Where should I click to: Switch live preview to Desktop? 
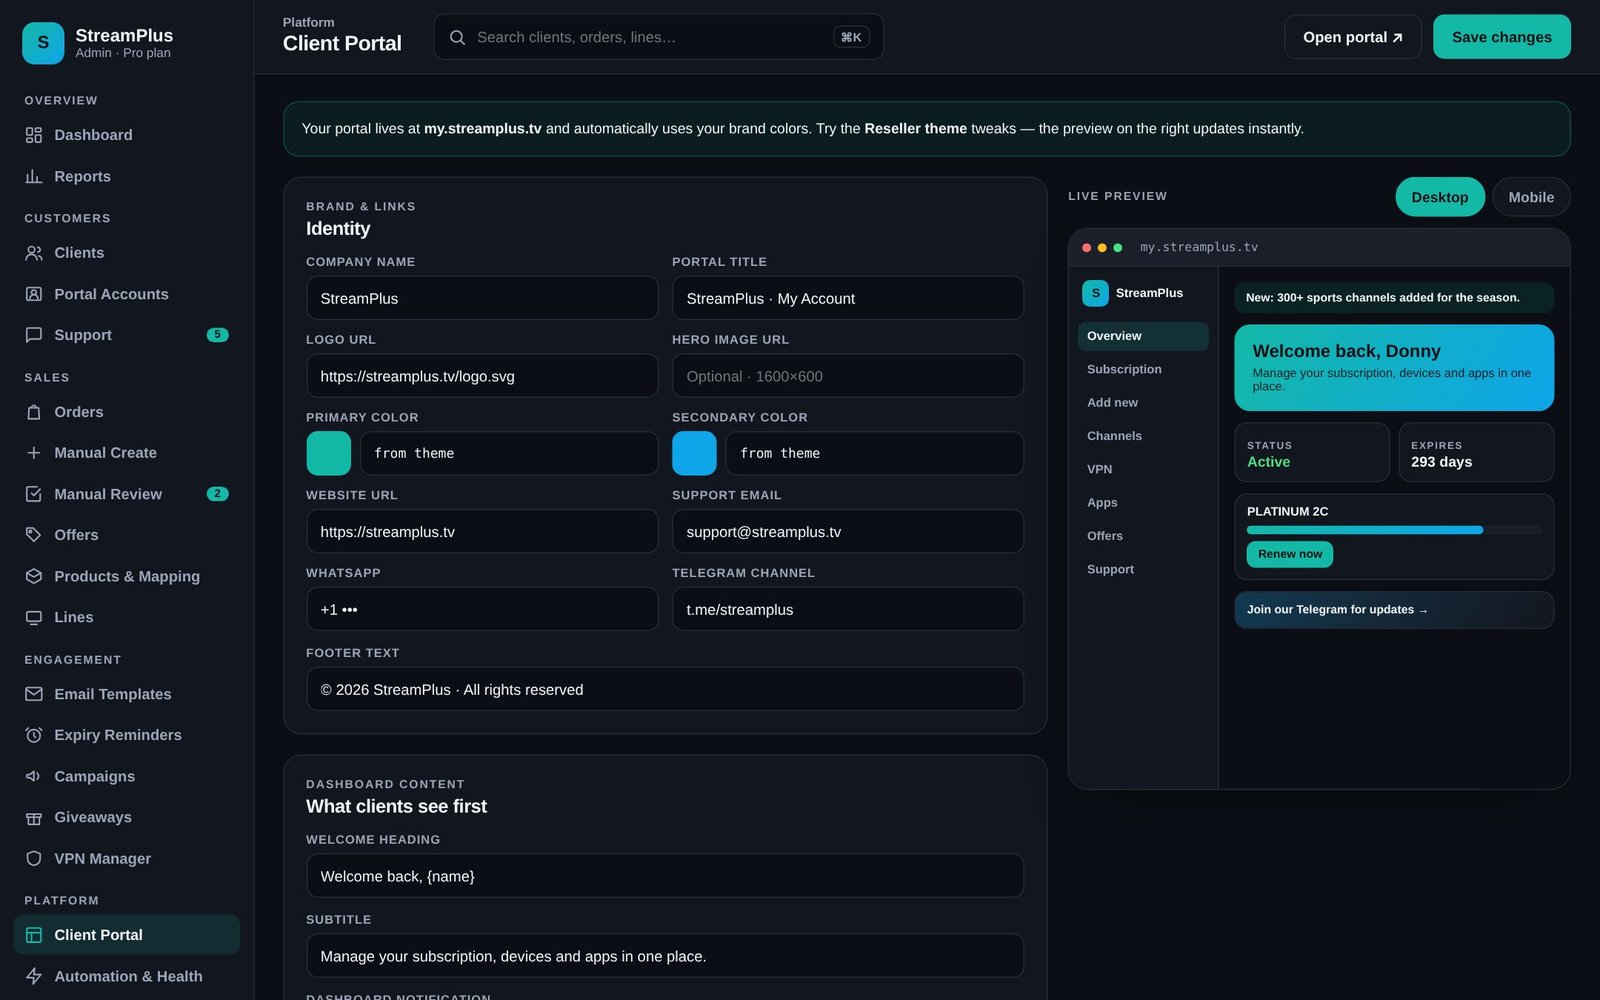coord(1440,197)
